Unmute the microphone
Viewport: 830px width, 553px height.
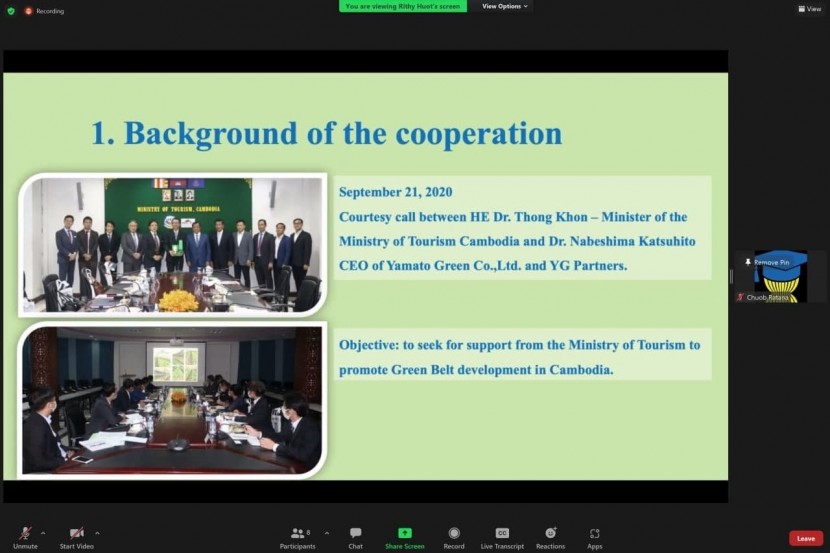pyautogui.click(x=25, y=534)
